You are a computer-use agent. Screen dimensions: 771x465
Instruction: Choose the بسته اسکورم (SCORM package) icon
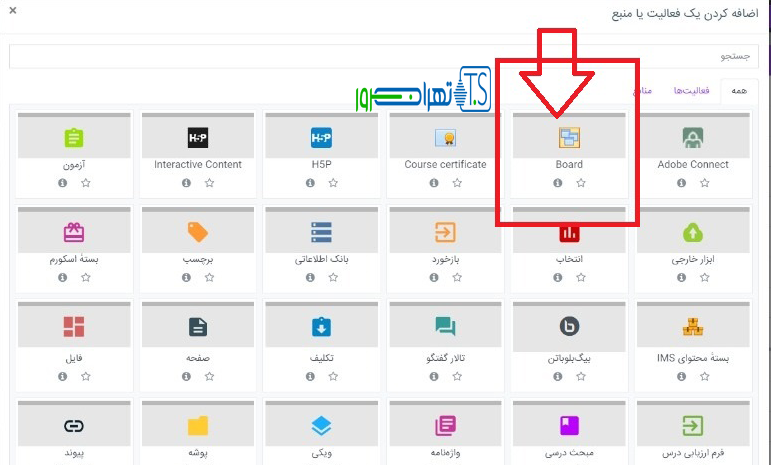click(74, 233)
